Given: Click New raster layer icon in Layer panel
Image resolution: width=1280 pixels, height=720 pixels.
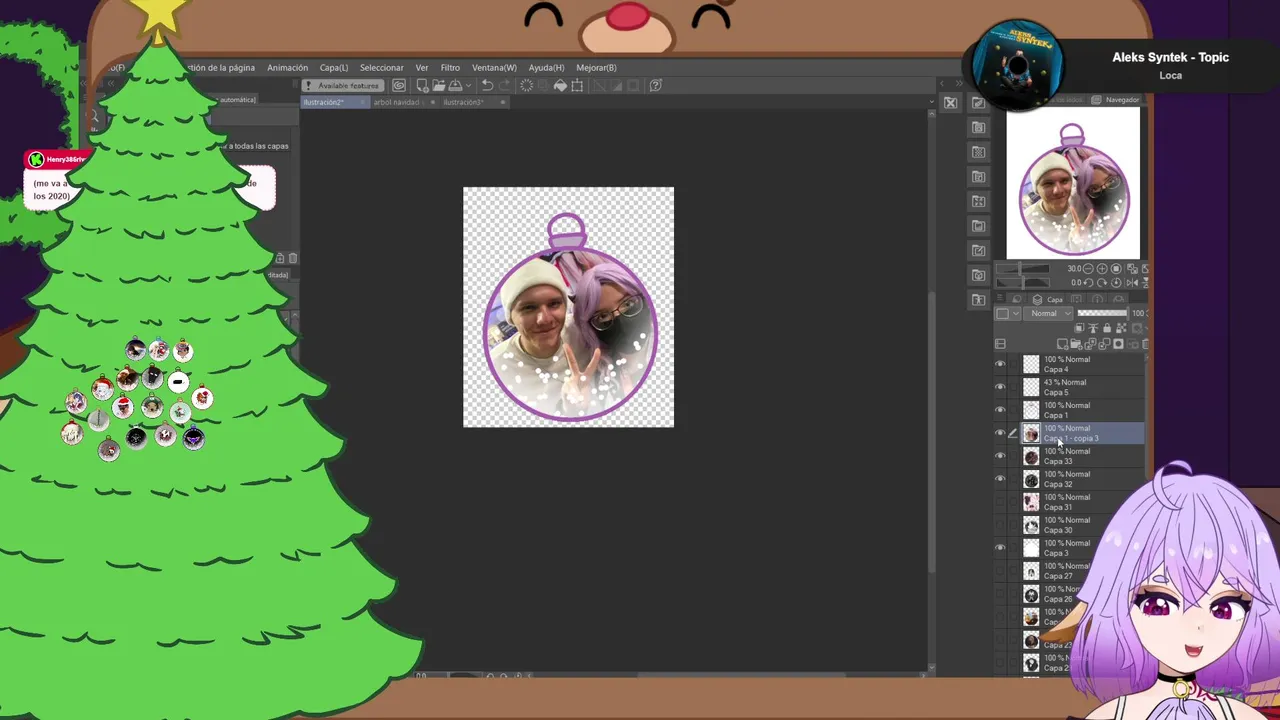Looking at the screenshot, I should coord(1062,344).
